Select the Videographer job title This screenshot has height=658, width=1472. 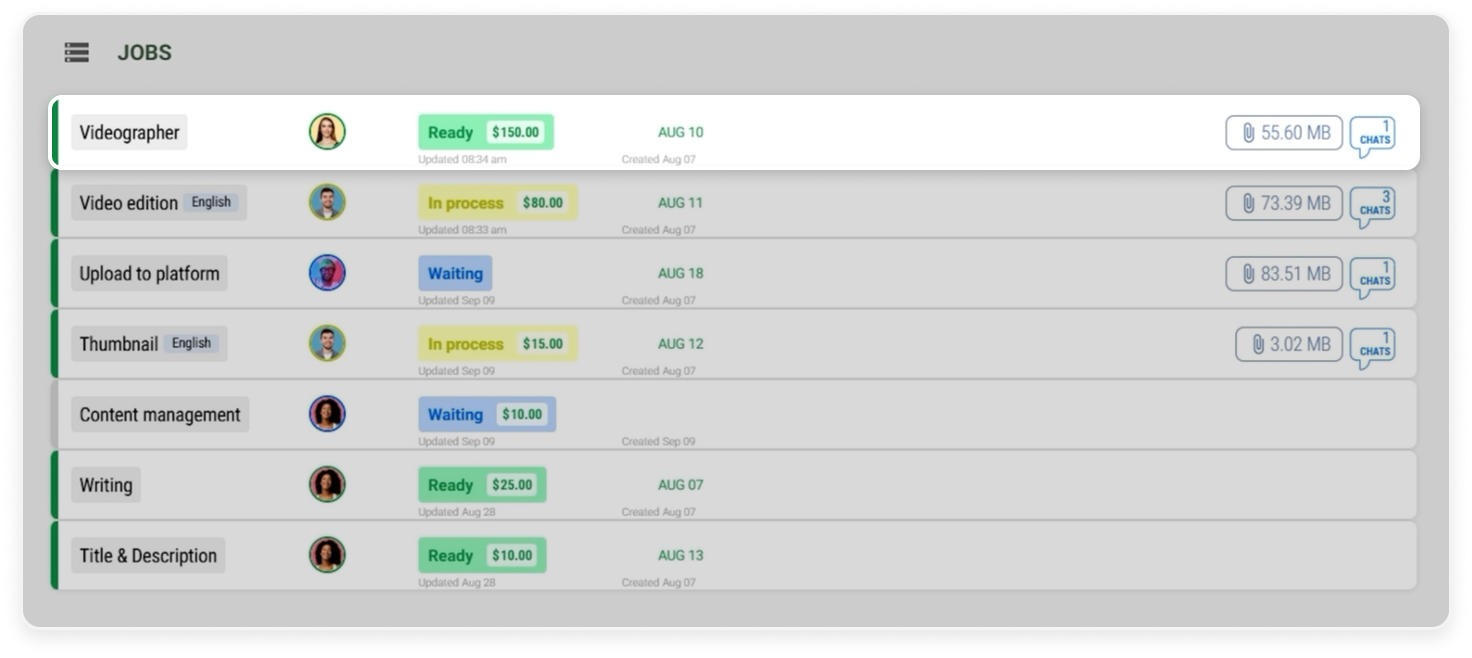pos(129,132)
